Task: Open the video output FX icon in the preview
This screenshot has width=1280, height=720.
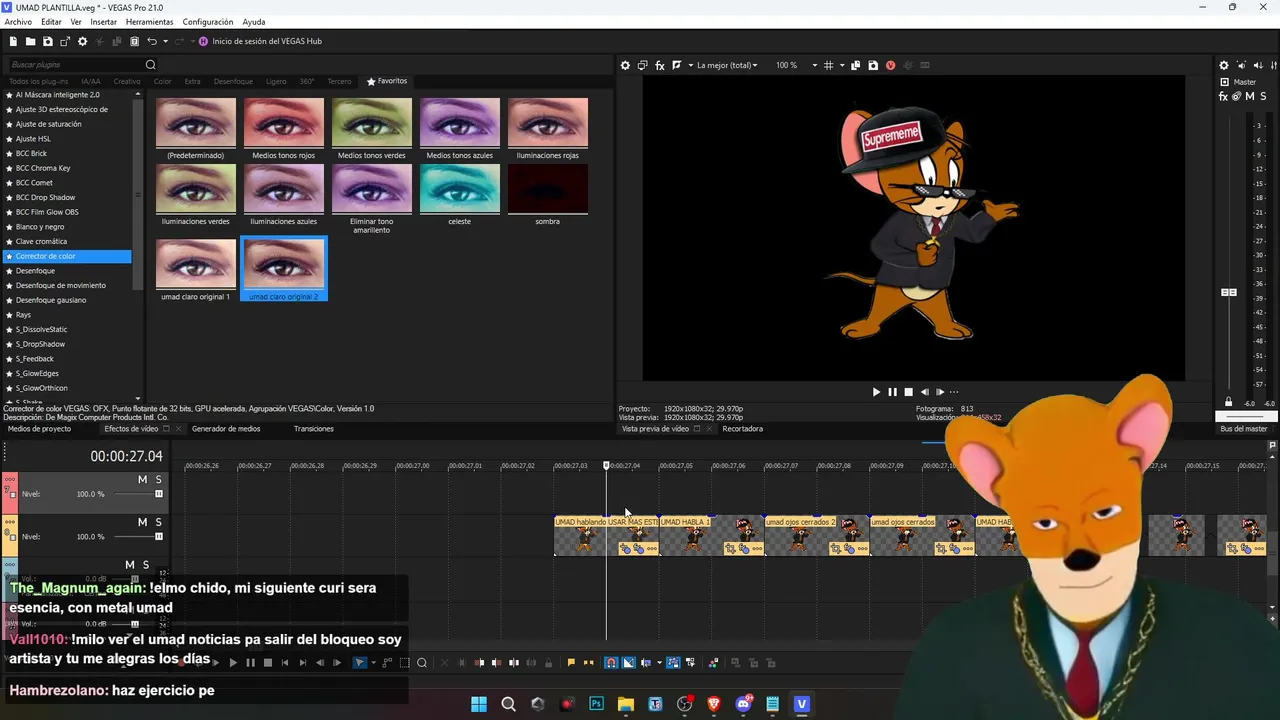Action: (x=659, y=65)
